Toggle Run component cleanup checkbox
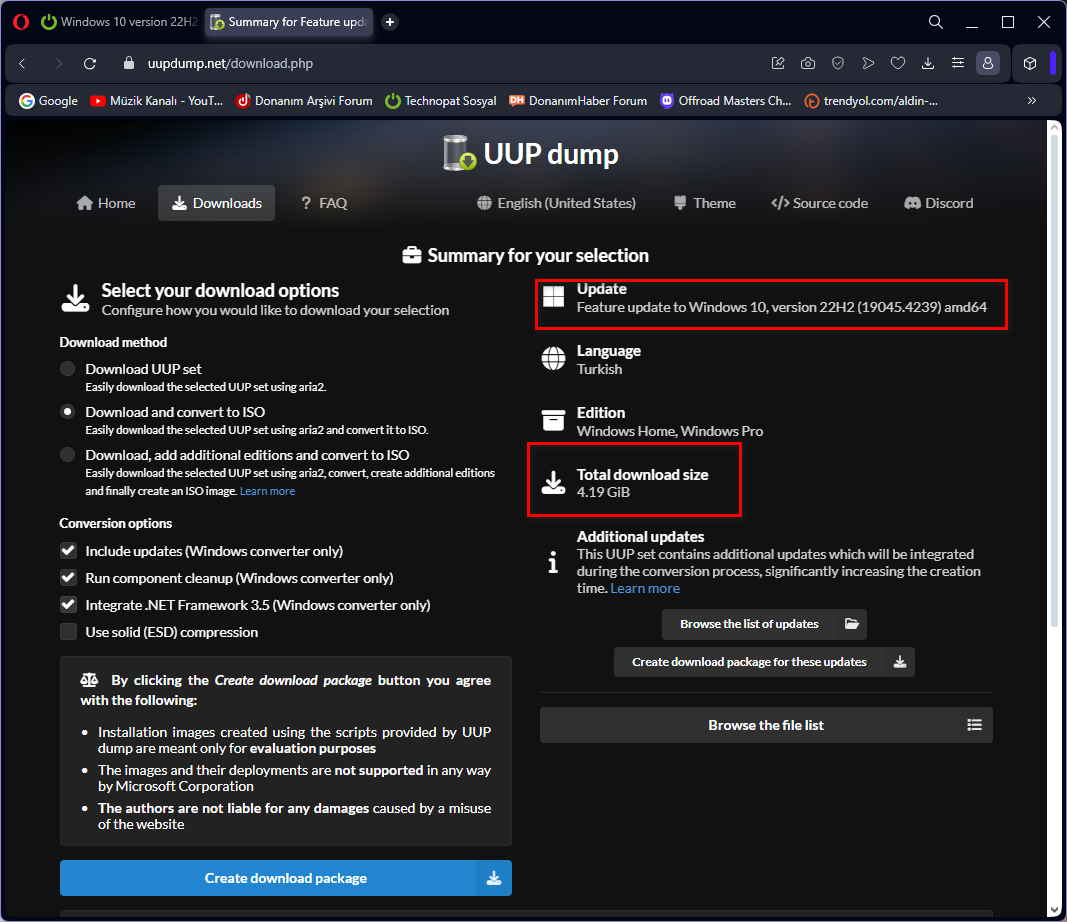This screenshot has height=922, width=1067. pyautogui.click(x=68, y=578)
